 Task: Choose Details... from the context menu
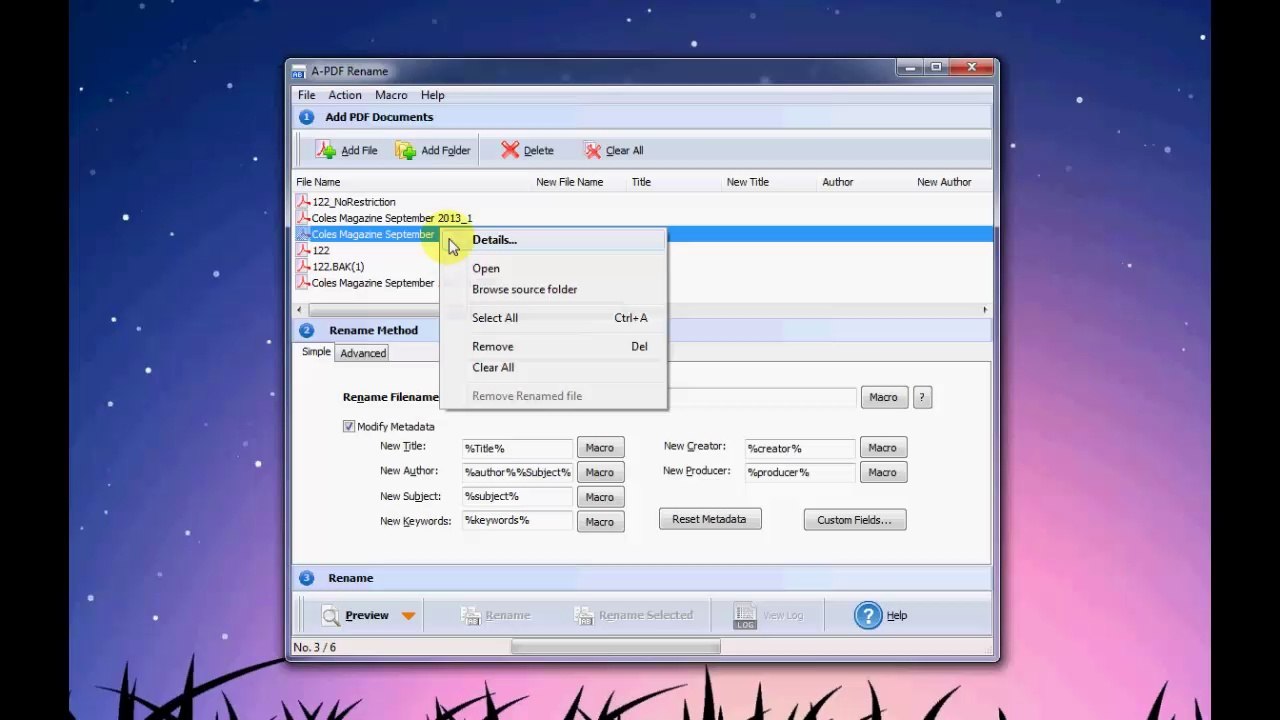point(553,240)
